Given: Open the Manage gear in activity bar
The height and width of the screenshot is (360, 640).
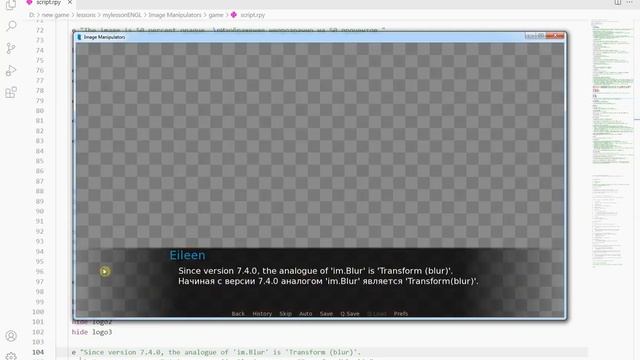Looking at the screenshot, I should pyautogui.click(x=11, y=356).
